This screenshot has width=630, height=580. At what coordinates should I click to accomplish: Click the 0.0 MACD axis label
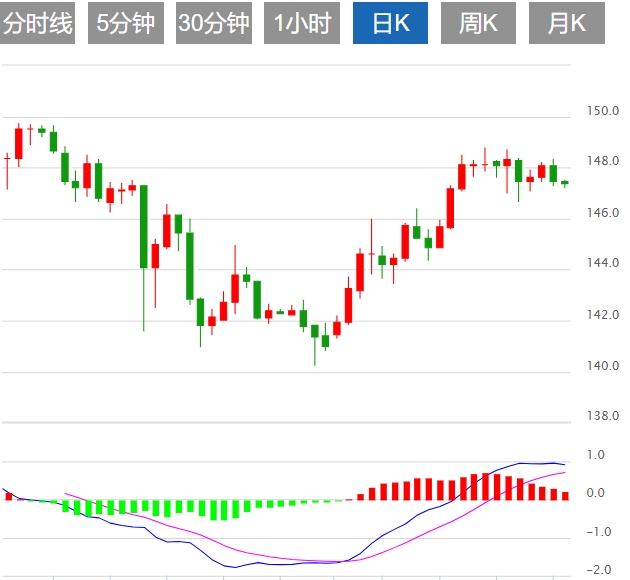pos(595,492)
